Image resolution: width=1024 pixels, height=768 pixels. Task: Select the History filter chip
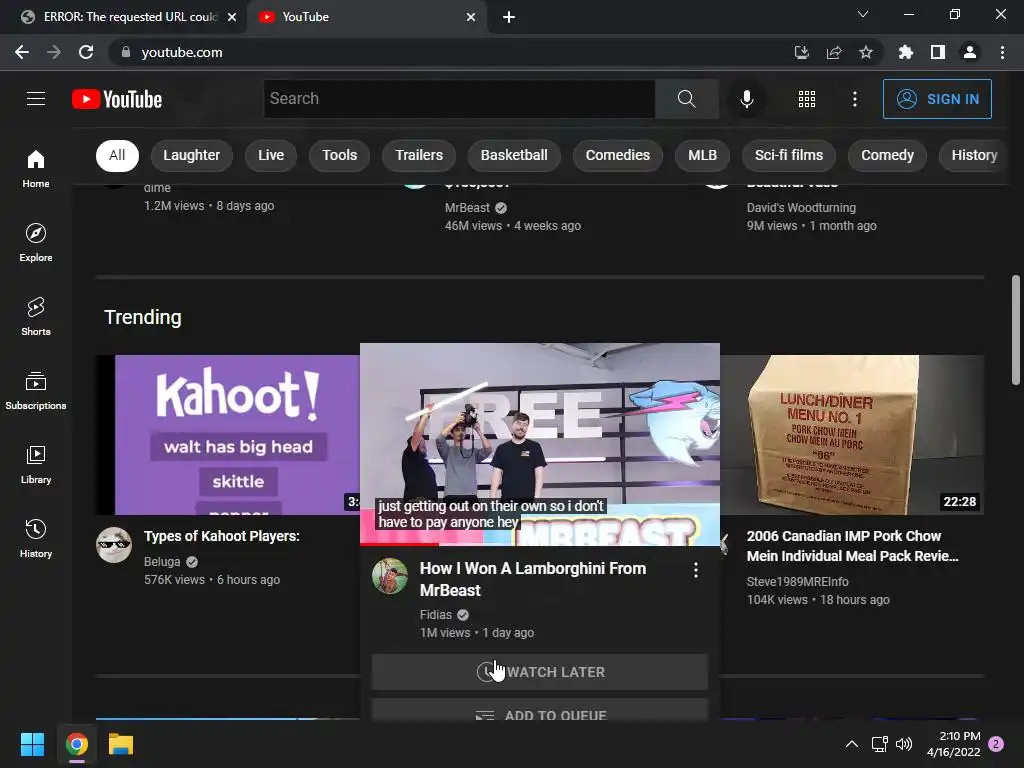point(974,155)
